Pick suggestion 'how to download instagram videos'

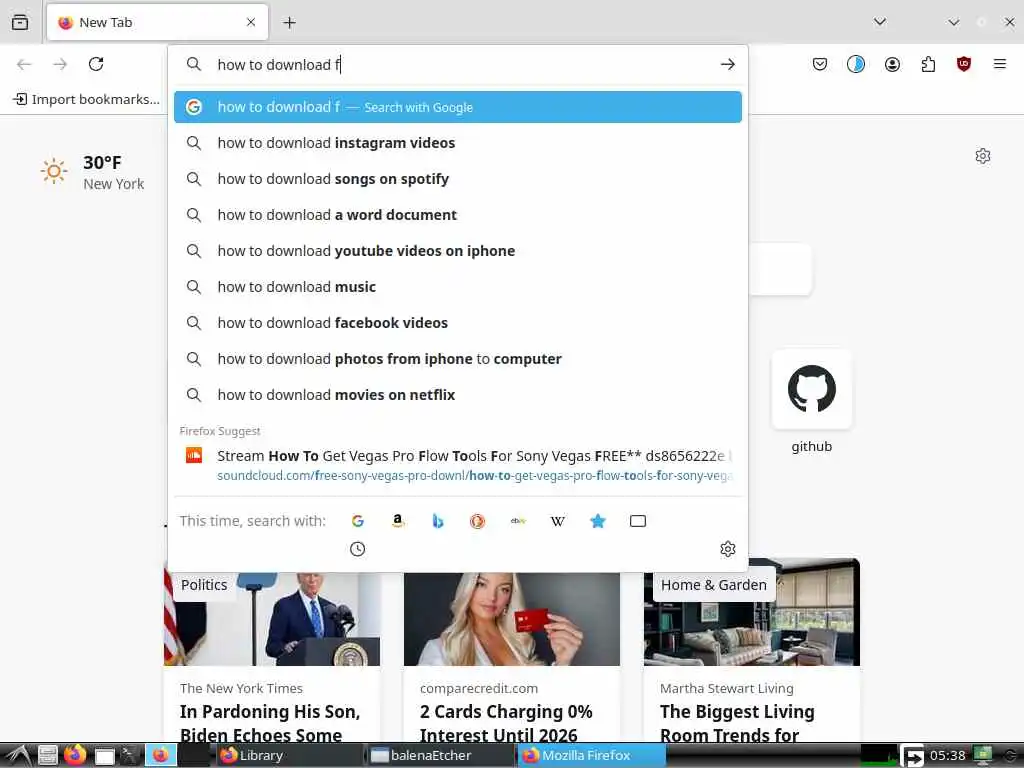coord(458,143)
